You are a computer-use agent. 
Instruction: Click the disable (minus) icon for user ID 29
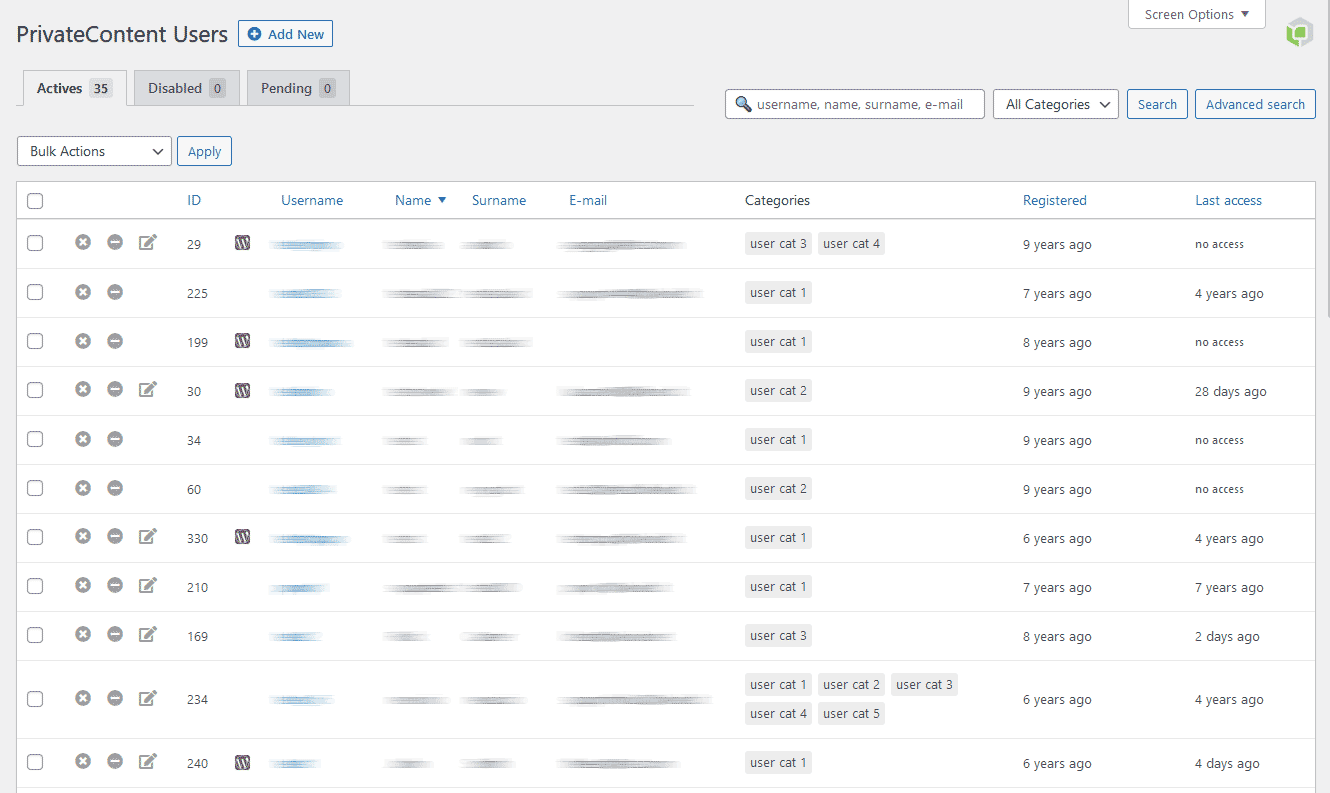(x=115, y=242)
